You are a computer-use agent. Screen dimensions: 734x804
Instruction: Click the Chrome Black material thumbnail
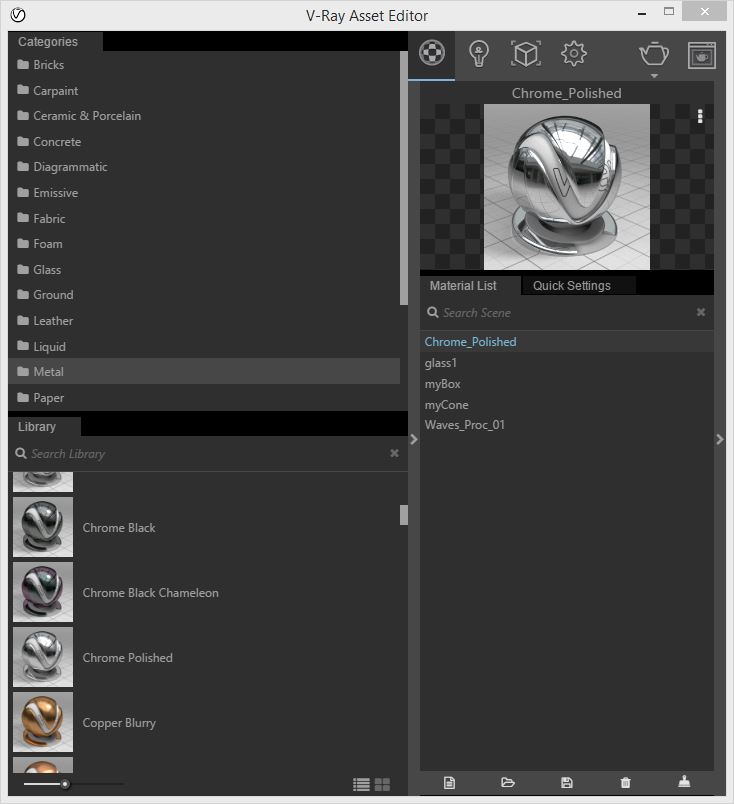tap(43, 527)
